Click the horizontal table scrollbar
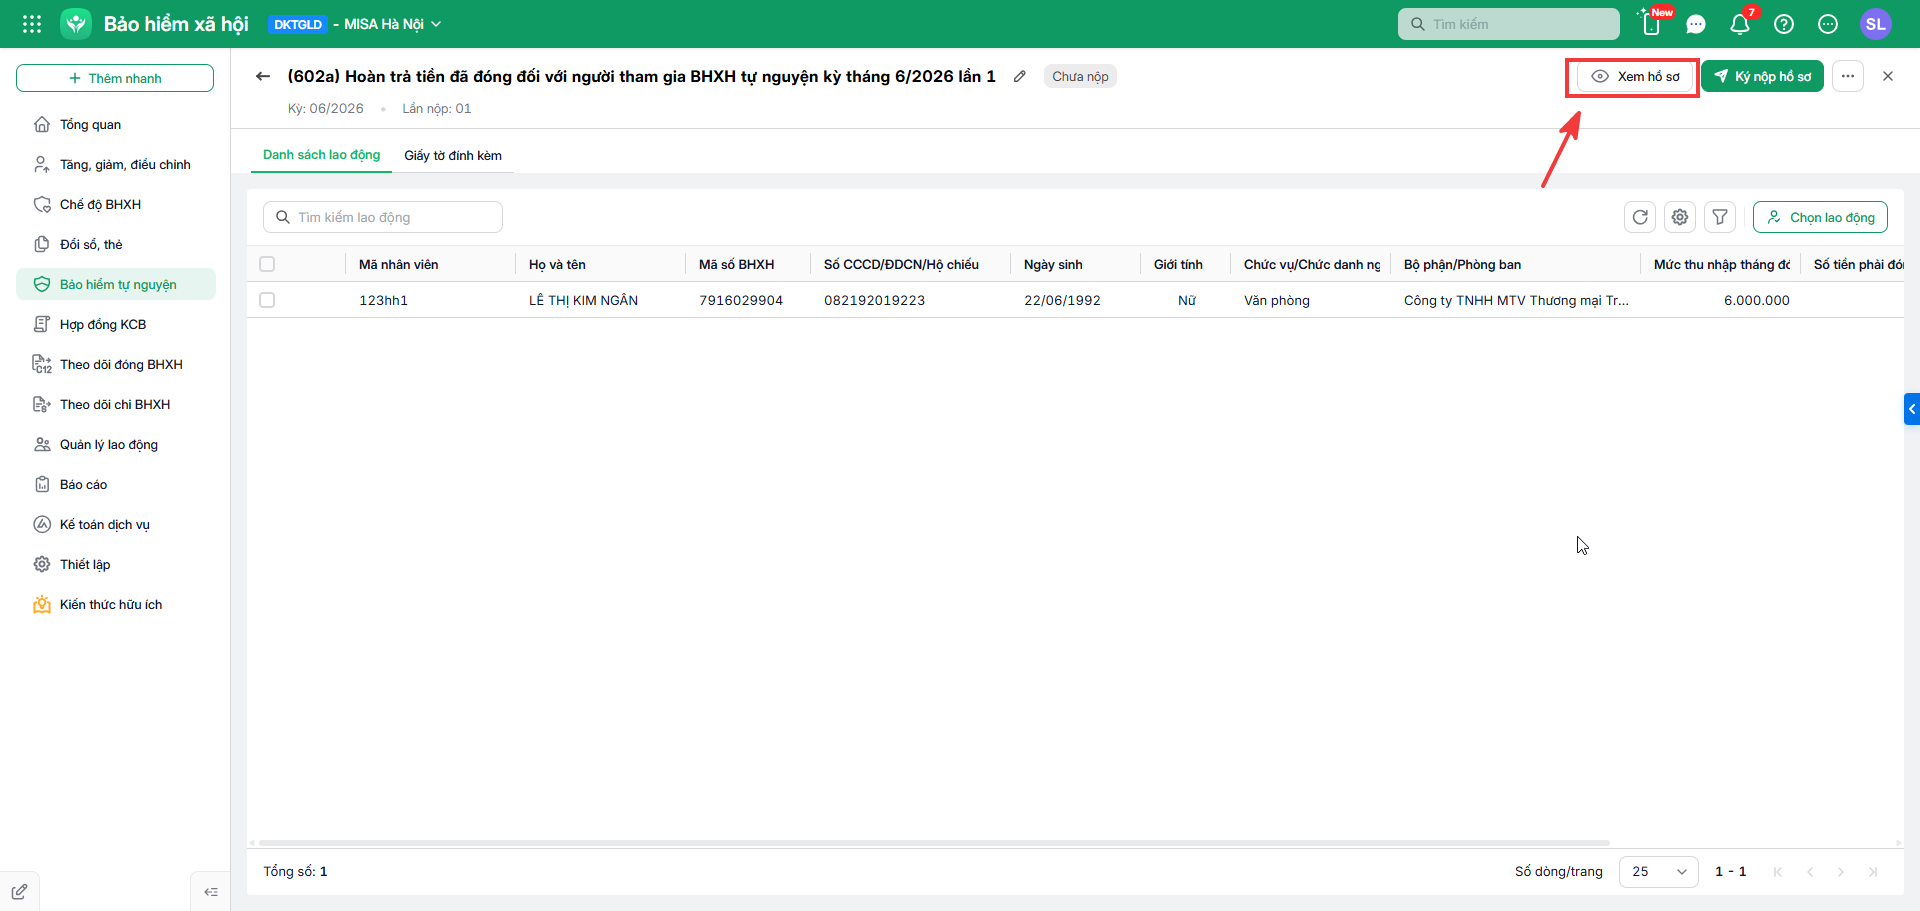The height and width of the screenshot is (911, 1920). click(934, 843)
